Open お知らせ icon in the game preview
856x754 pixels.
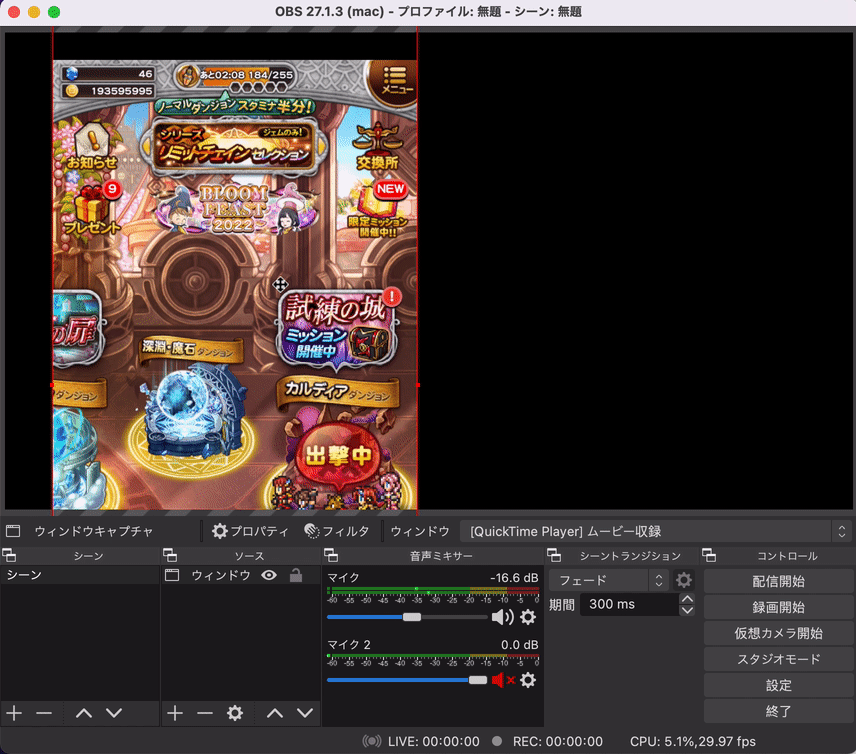point(92,144)
